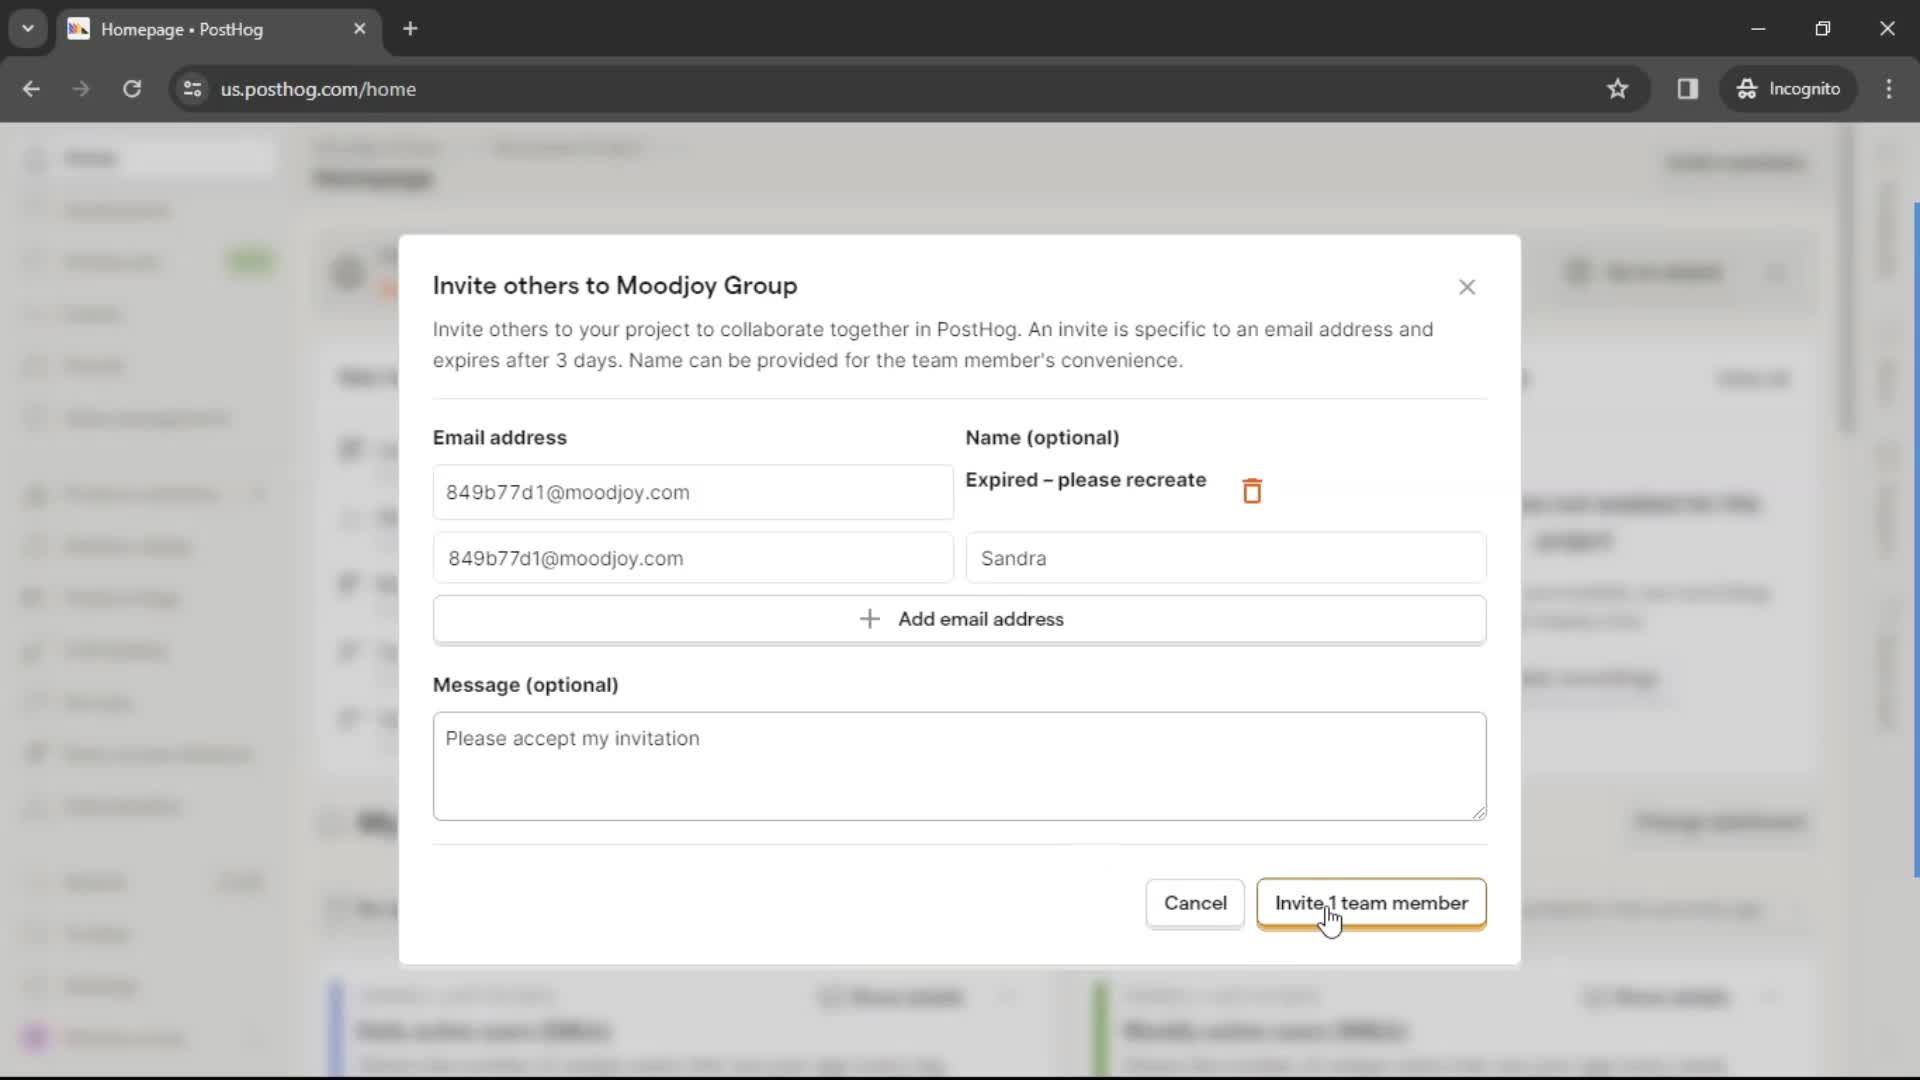Click the browser extensions puzzle icon
Image resolution: width=1920 pixels, height=1080 pixels.
[x=1688, y=88]
